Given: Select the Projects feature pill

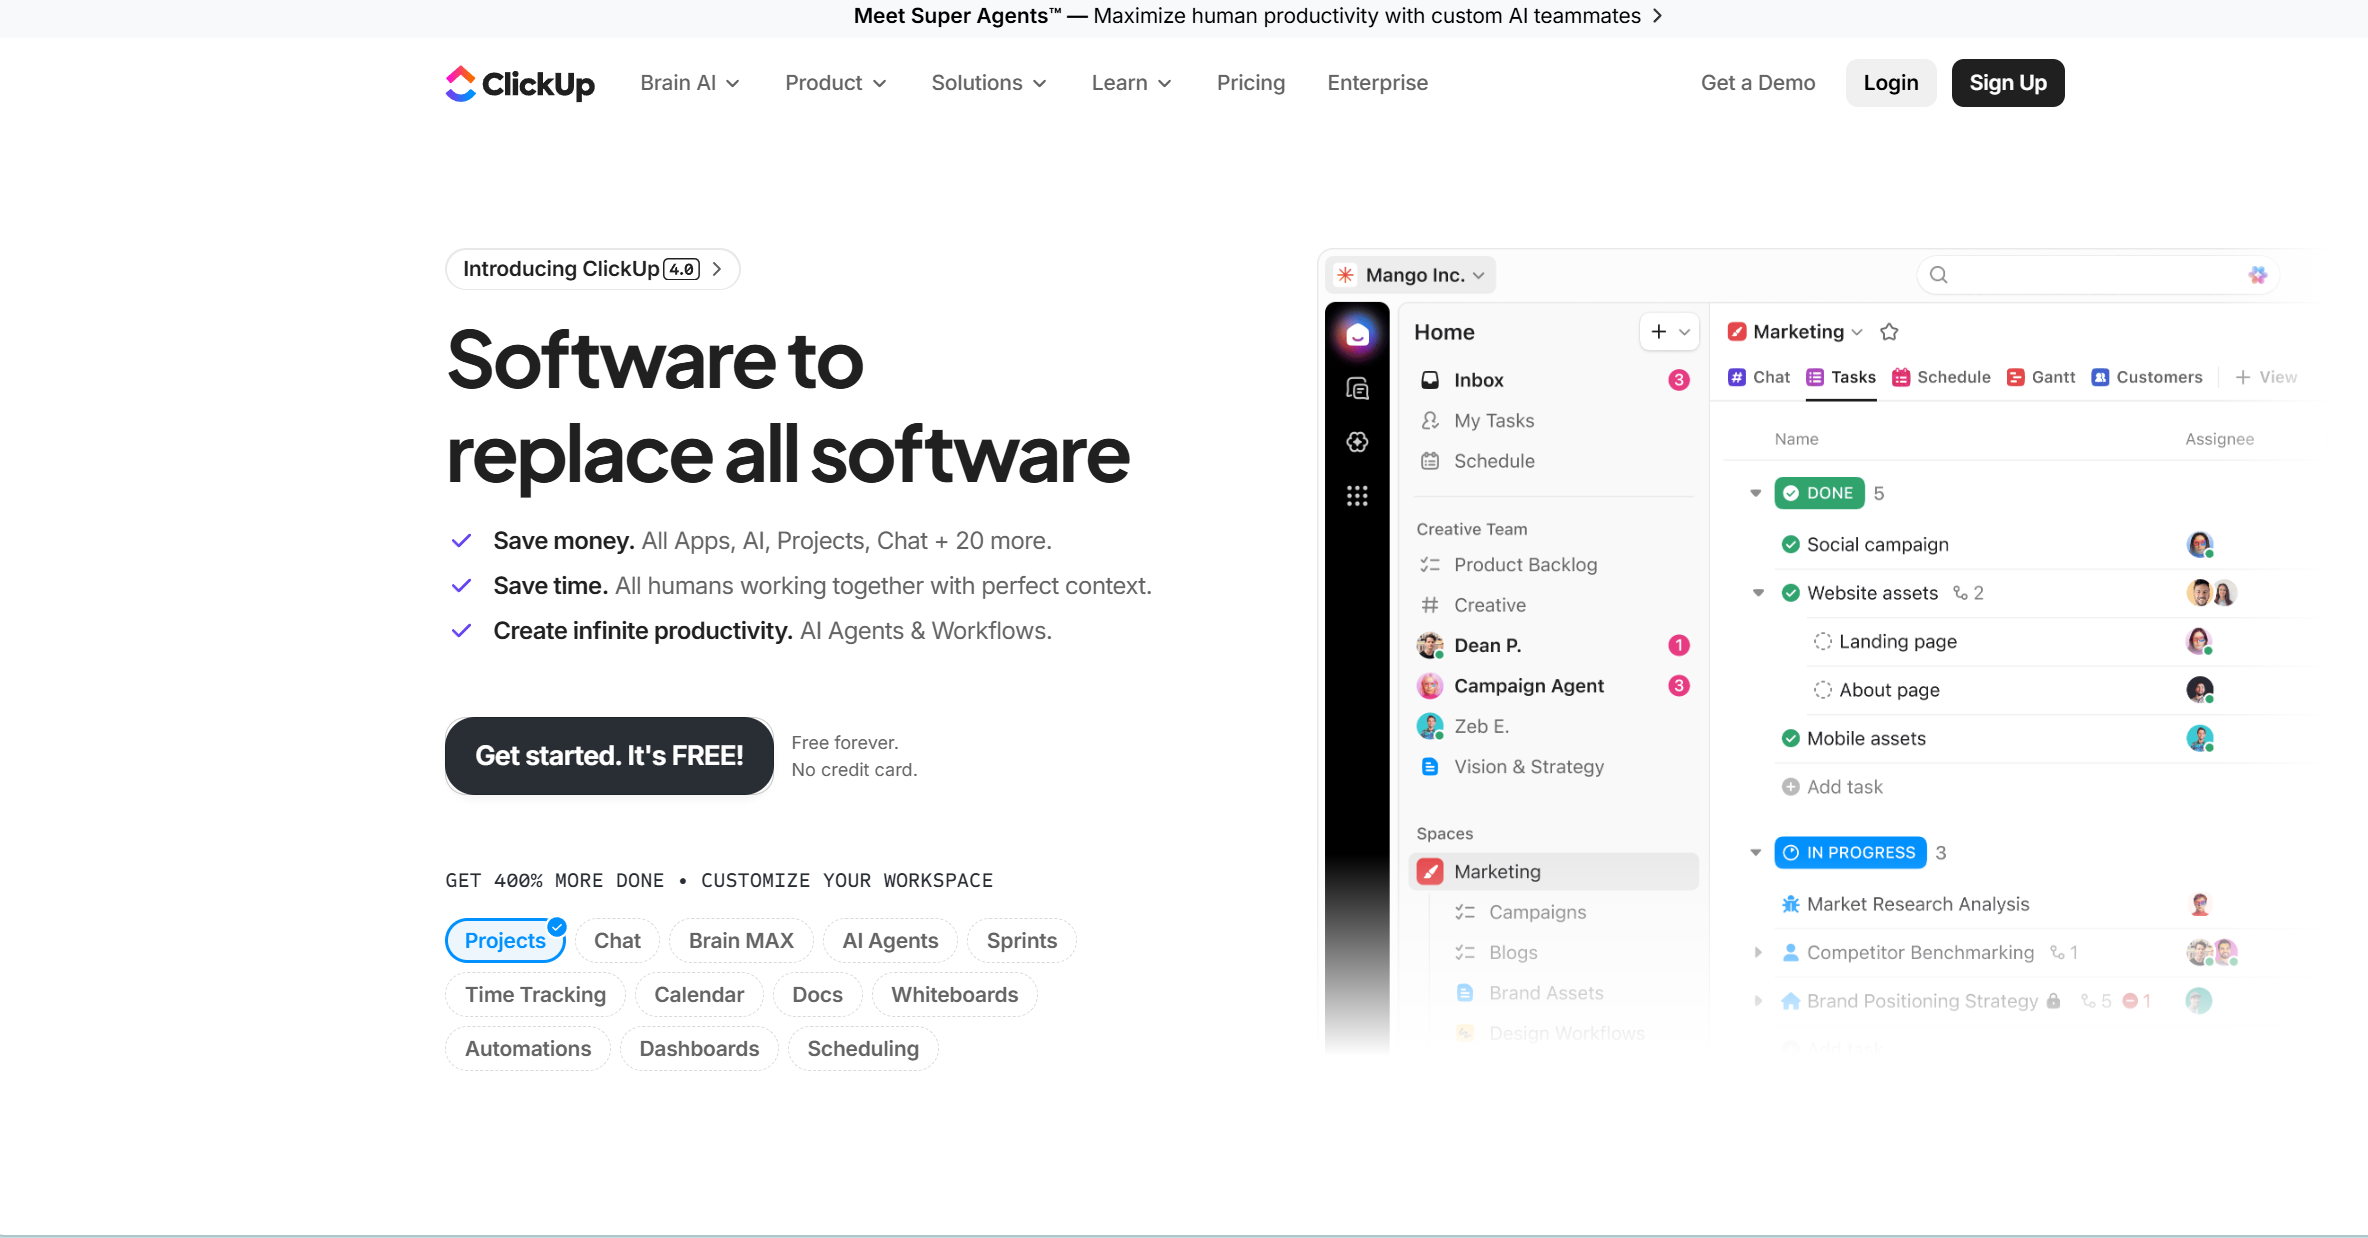Looking at the screenshot, I should (505, 941).
